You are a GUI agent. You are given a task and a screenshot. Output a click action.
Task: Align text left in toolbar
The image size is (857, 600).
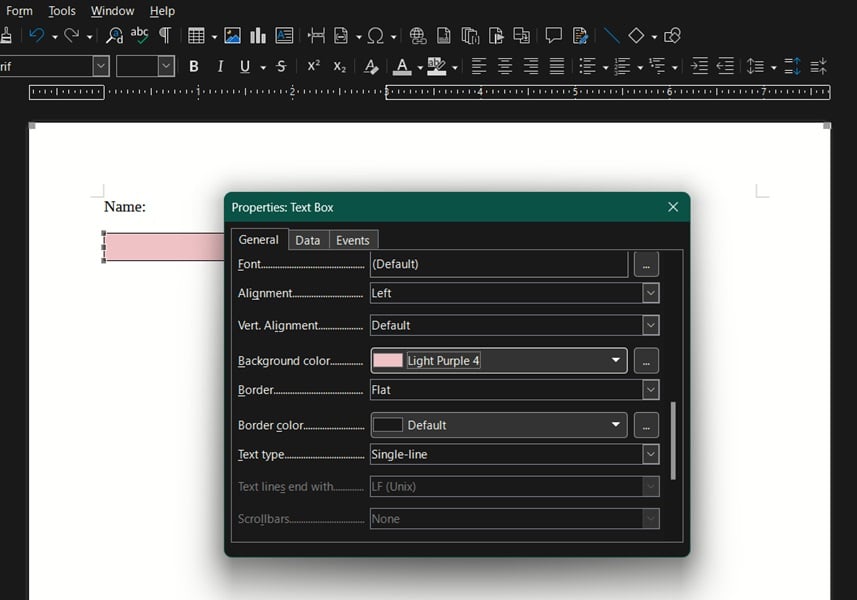coord(479,67)
